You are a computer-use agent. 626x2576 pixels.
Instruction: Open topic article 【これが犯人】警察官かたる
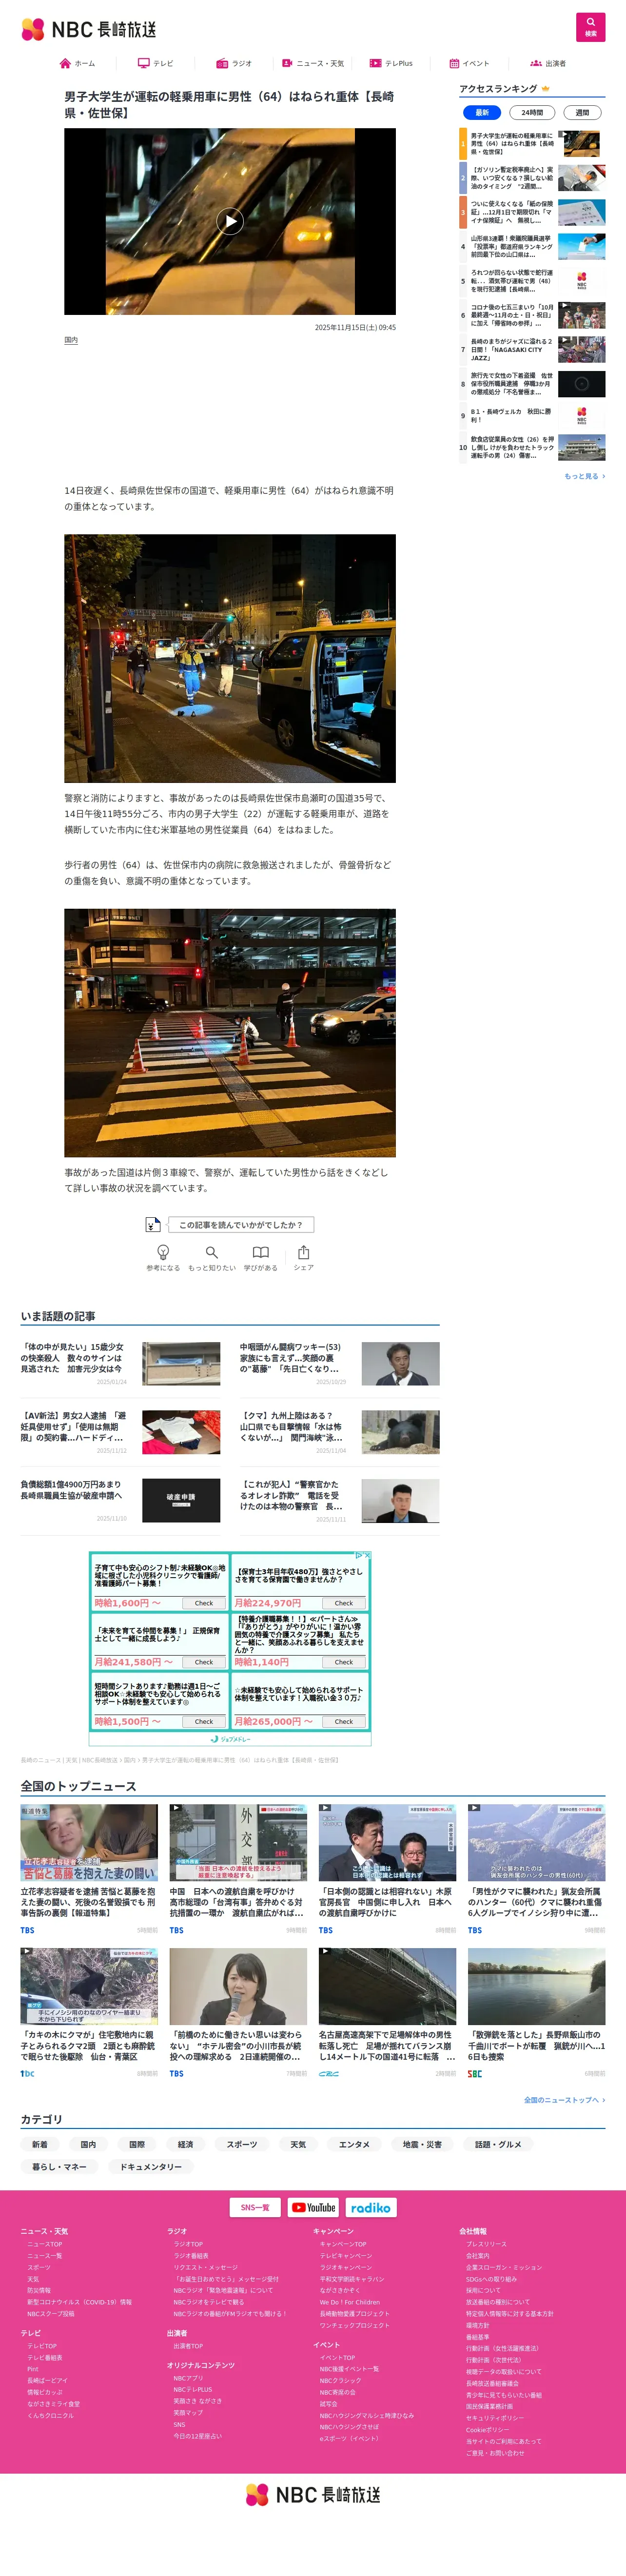pyautogui.click(x=339, y=1501)
